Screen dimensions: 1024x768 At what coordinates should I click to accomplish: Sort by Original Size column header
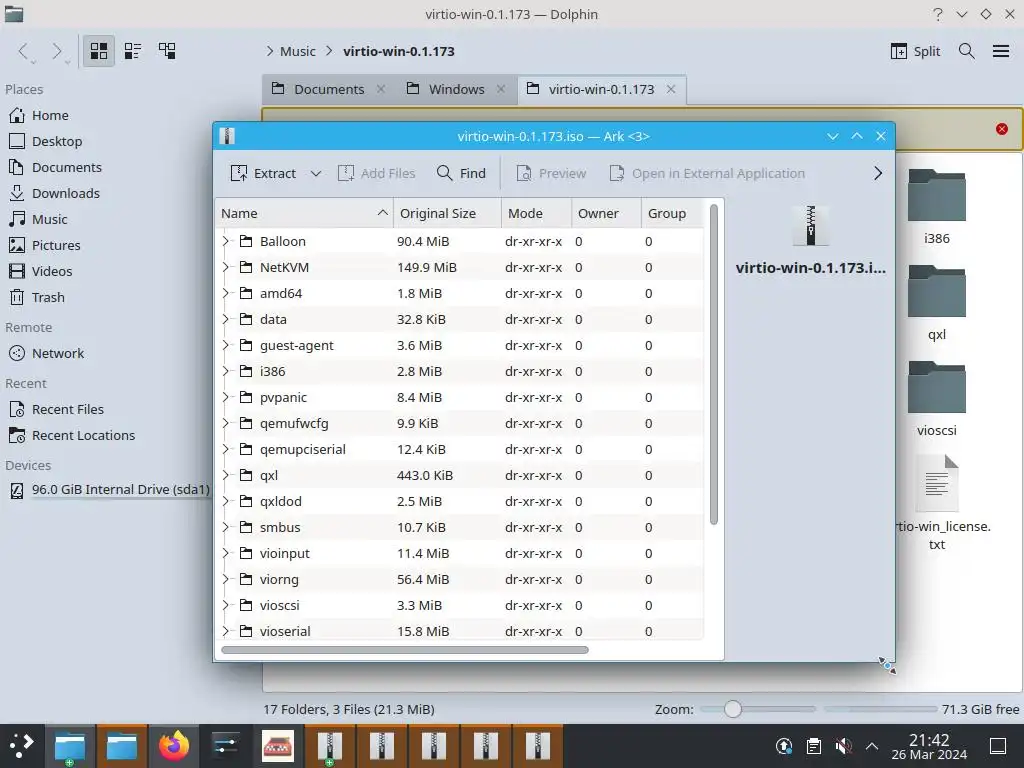click(447, 214)
